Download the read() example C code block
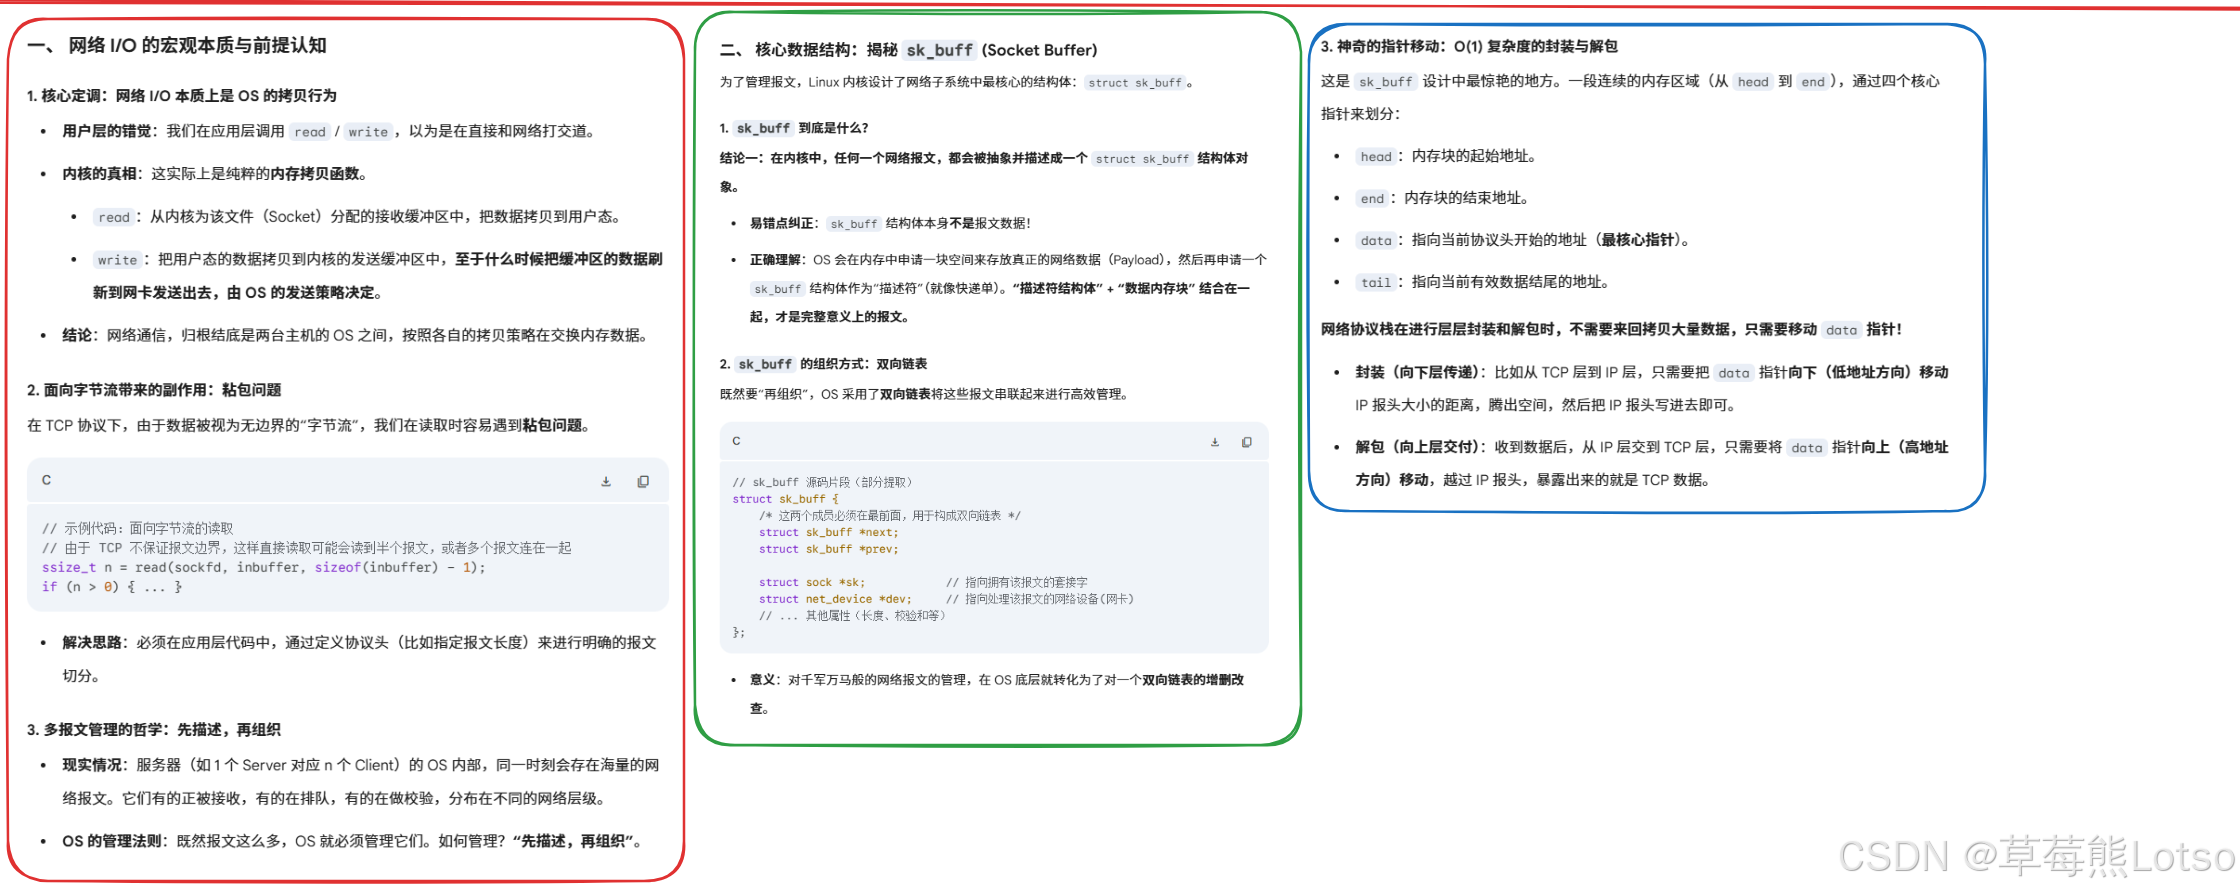The image size is (2240, 892). click(606, 481)
